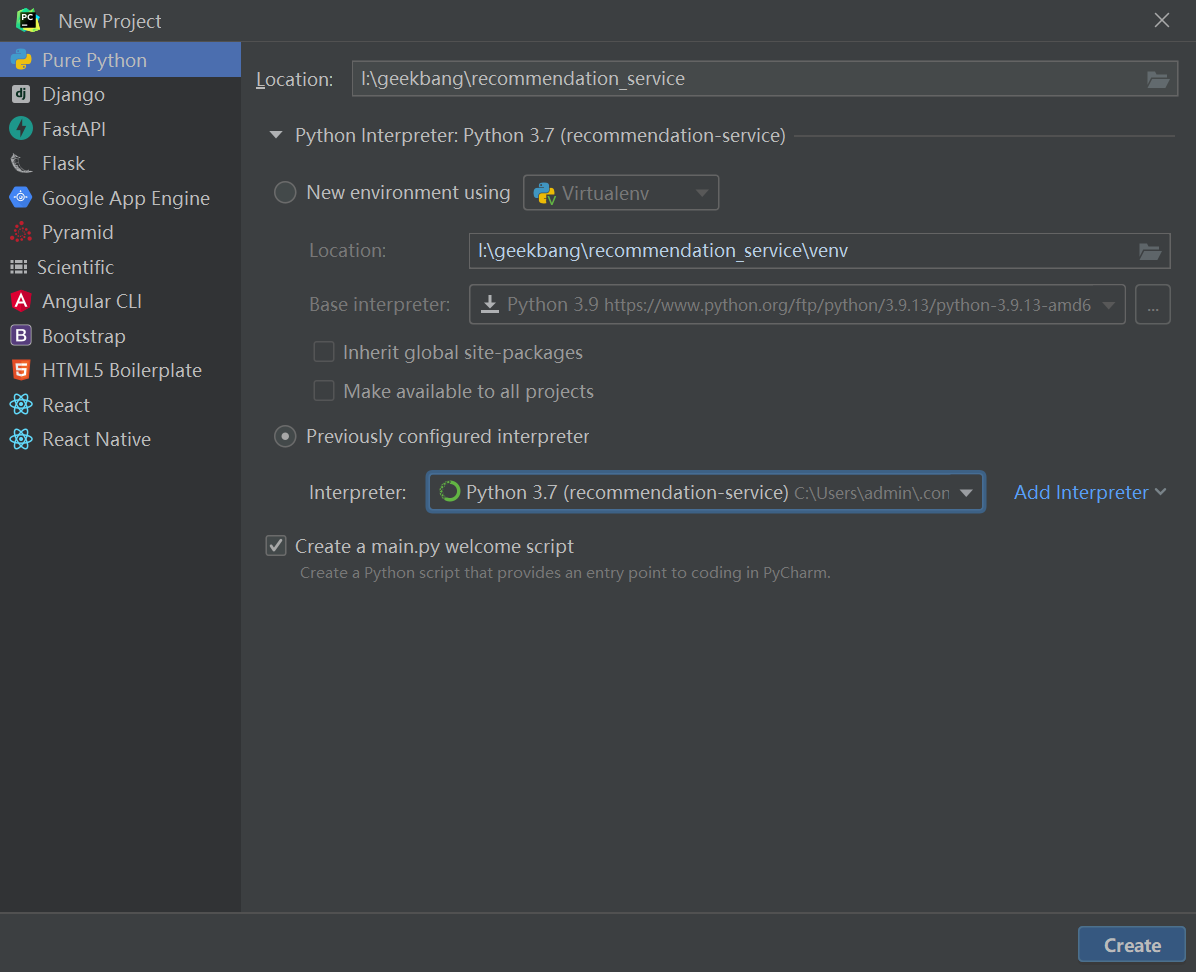Select Previously configured interpreter radio button
Viewport: 1196px width, 972px height.
click(x=285, y=436)
